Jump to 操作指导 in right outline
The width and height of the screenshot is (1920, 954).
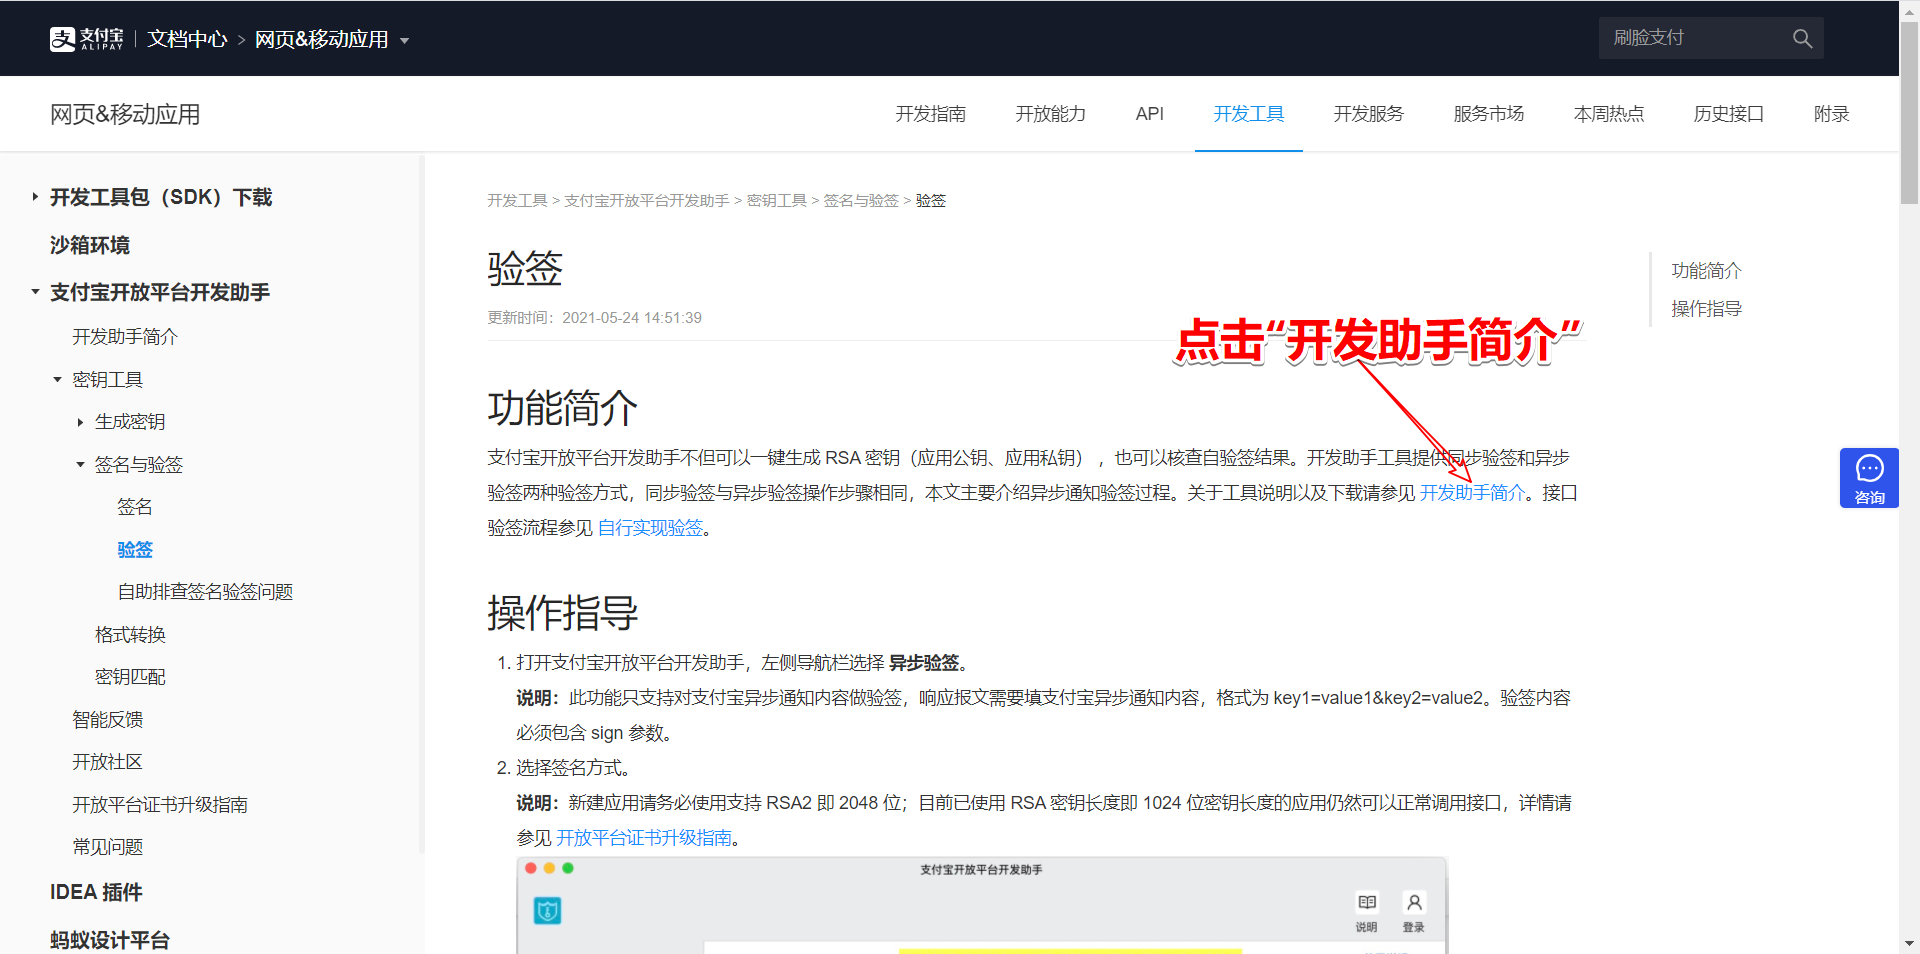point(1706,309)
